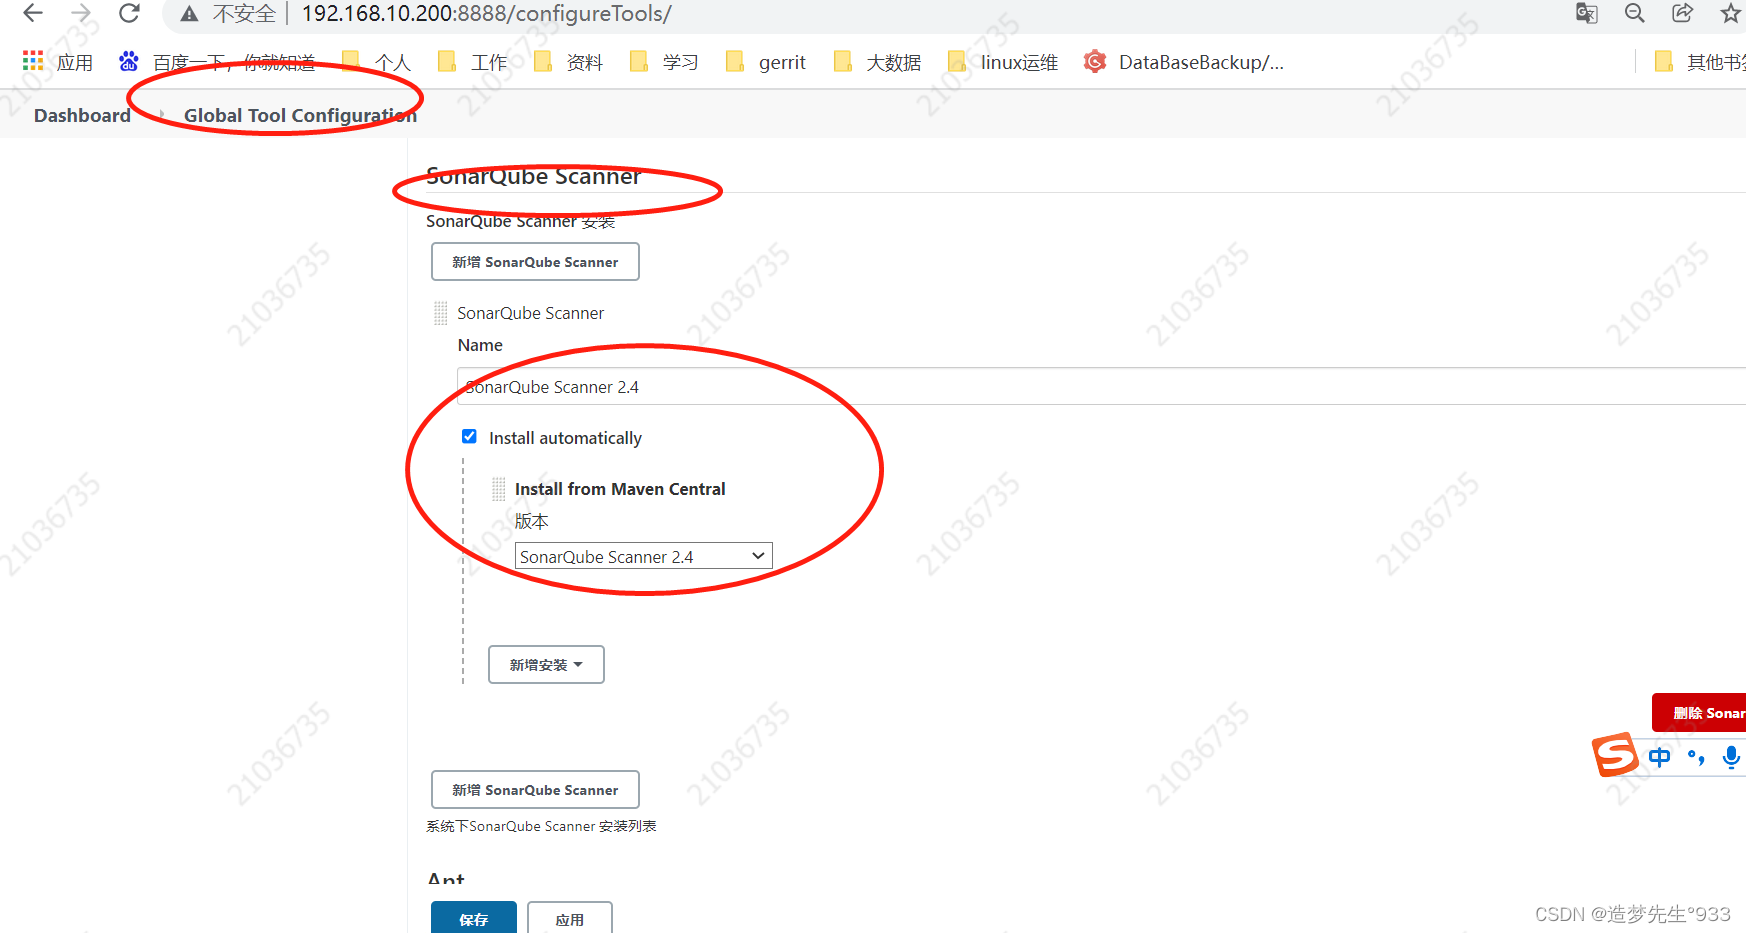1746x933 pixels.
Task: Click the zoom magnifier icon in address bar
Action: pyautogui.click(x=1635, y=13)
